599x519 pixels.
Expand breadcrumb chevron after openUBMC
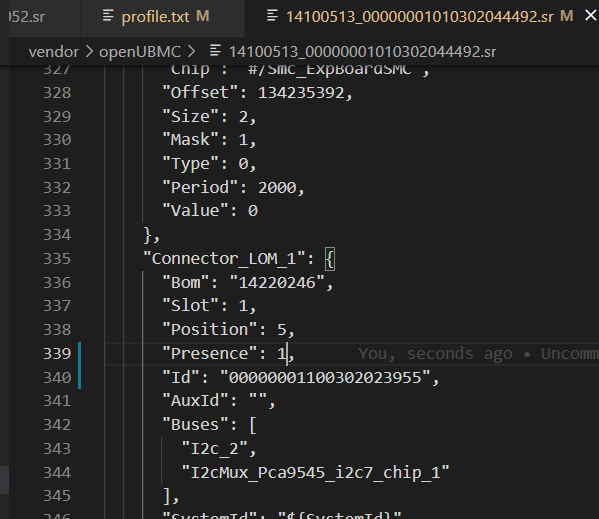tap(191, 52)
